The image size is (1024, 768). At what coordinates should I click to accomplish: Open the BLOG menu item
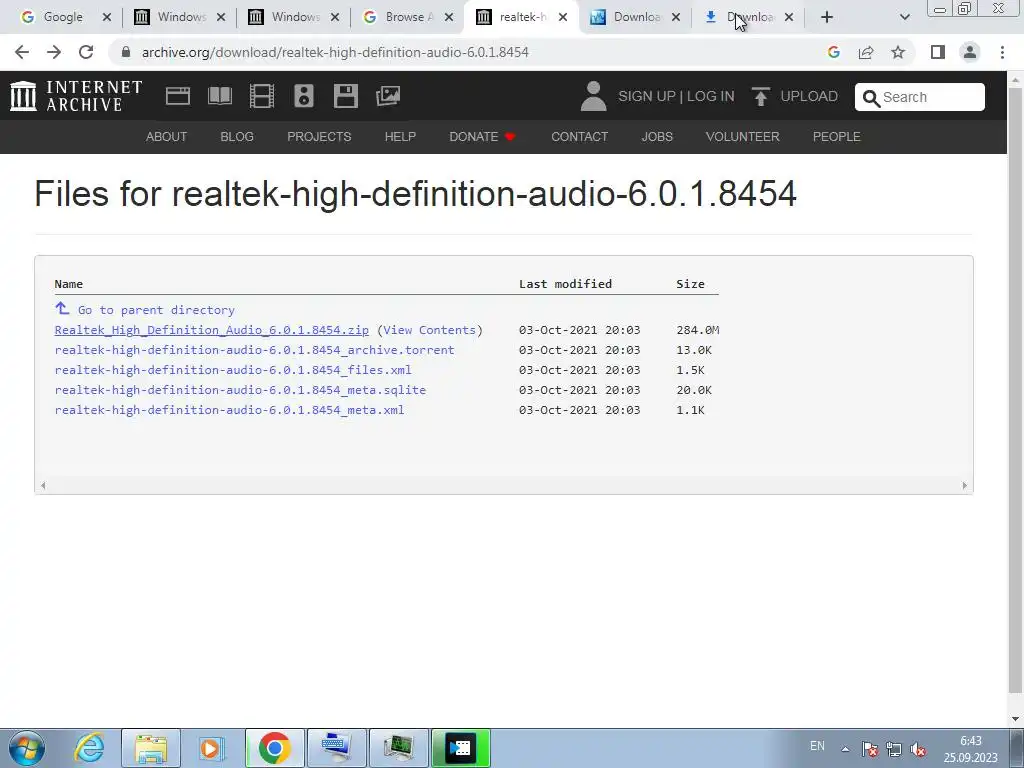coord(237,136)
